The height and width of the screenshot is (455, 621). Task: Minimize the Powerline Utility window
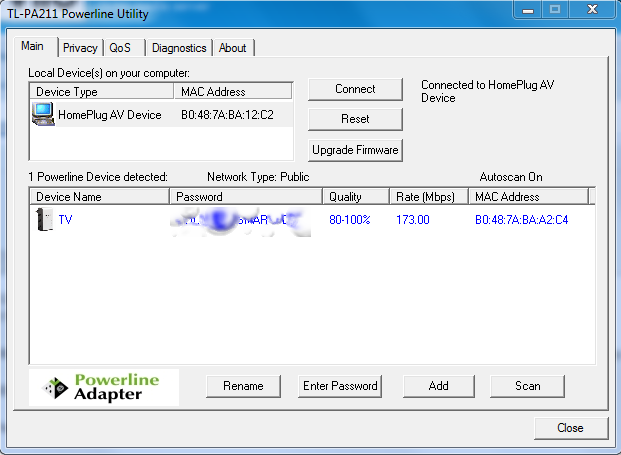(x=528, y=10)
